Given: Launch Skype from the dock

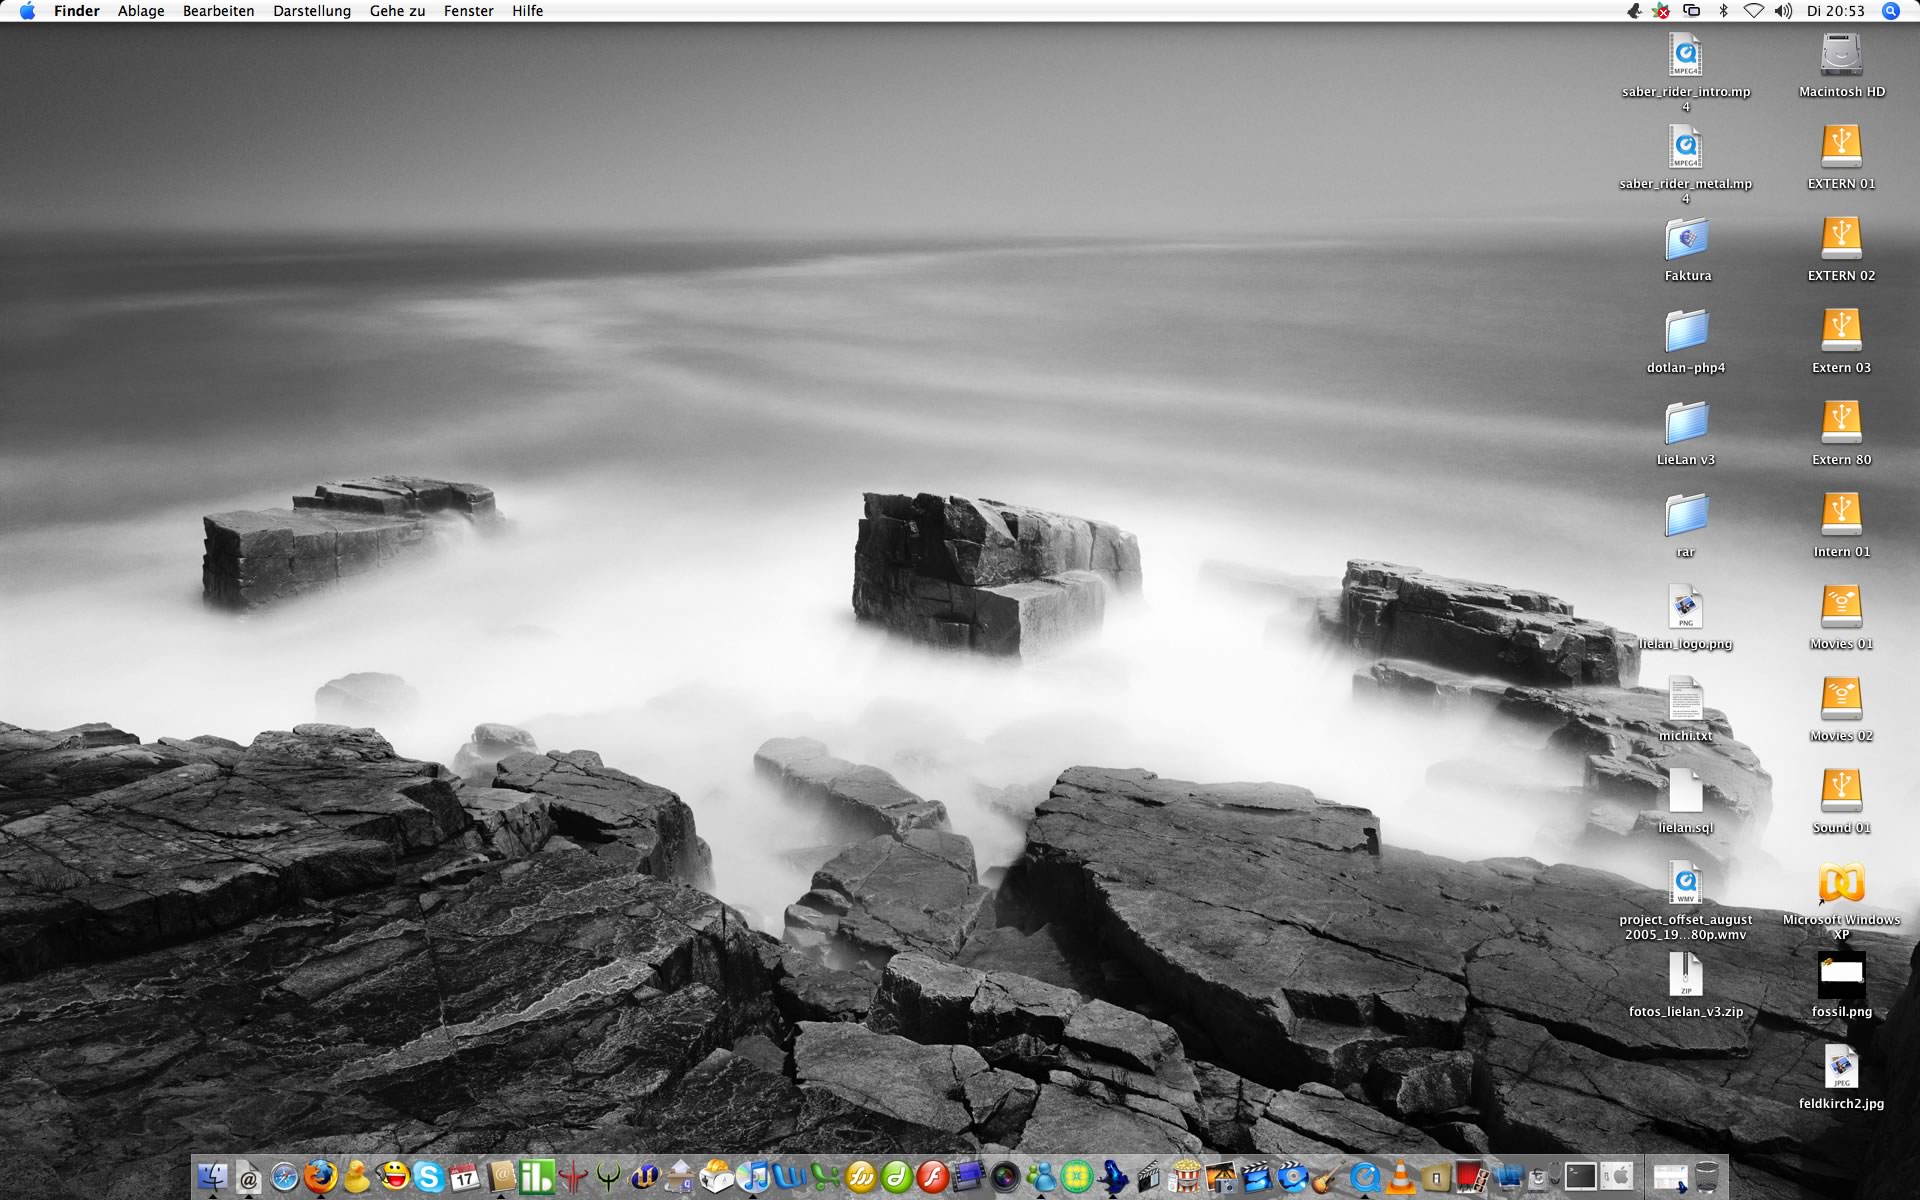Looking at the screenshot, I should click(429, 1177).
